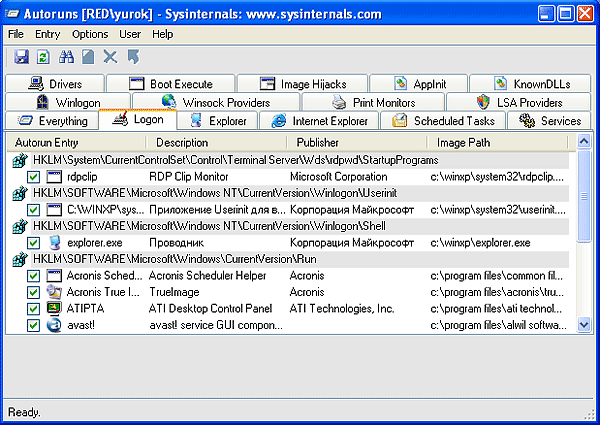The width and height of the screenshot is (600, 425).
Task: Switch to the Boot Execute tab
Action: coord(171,84)
